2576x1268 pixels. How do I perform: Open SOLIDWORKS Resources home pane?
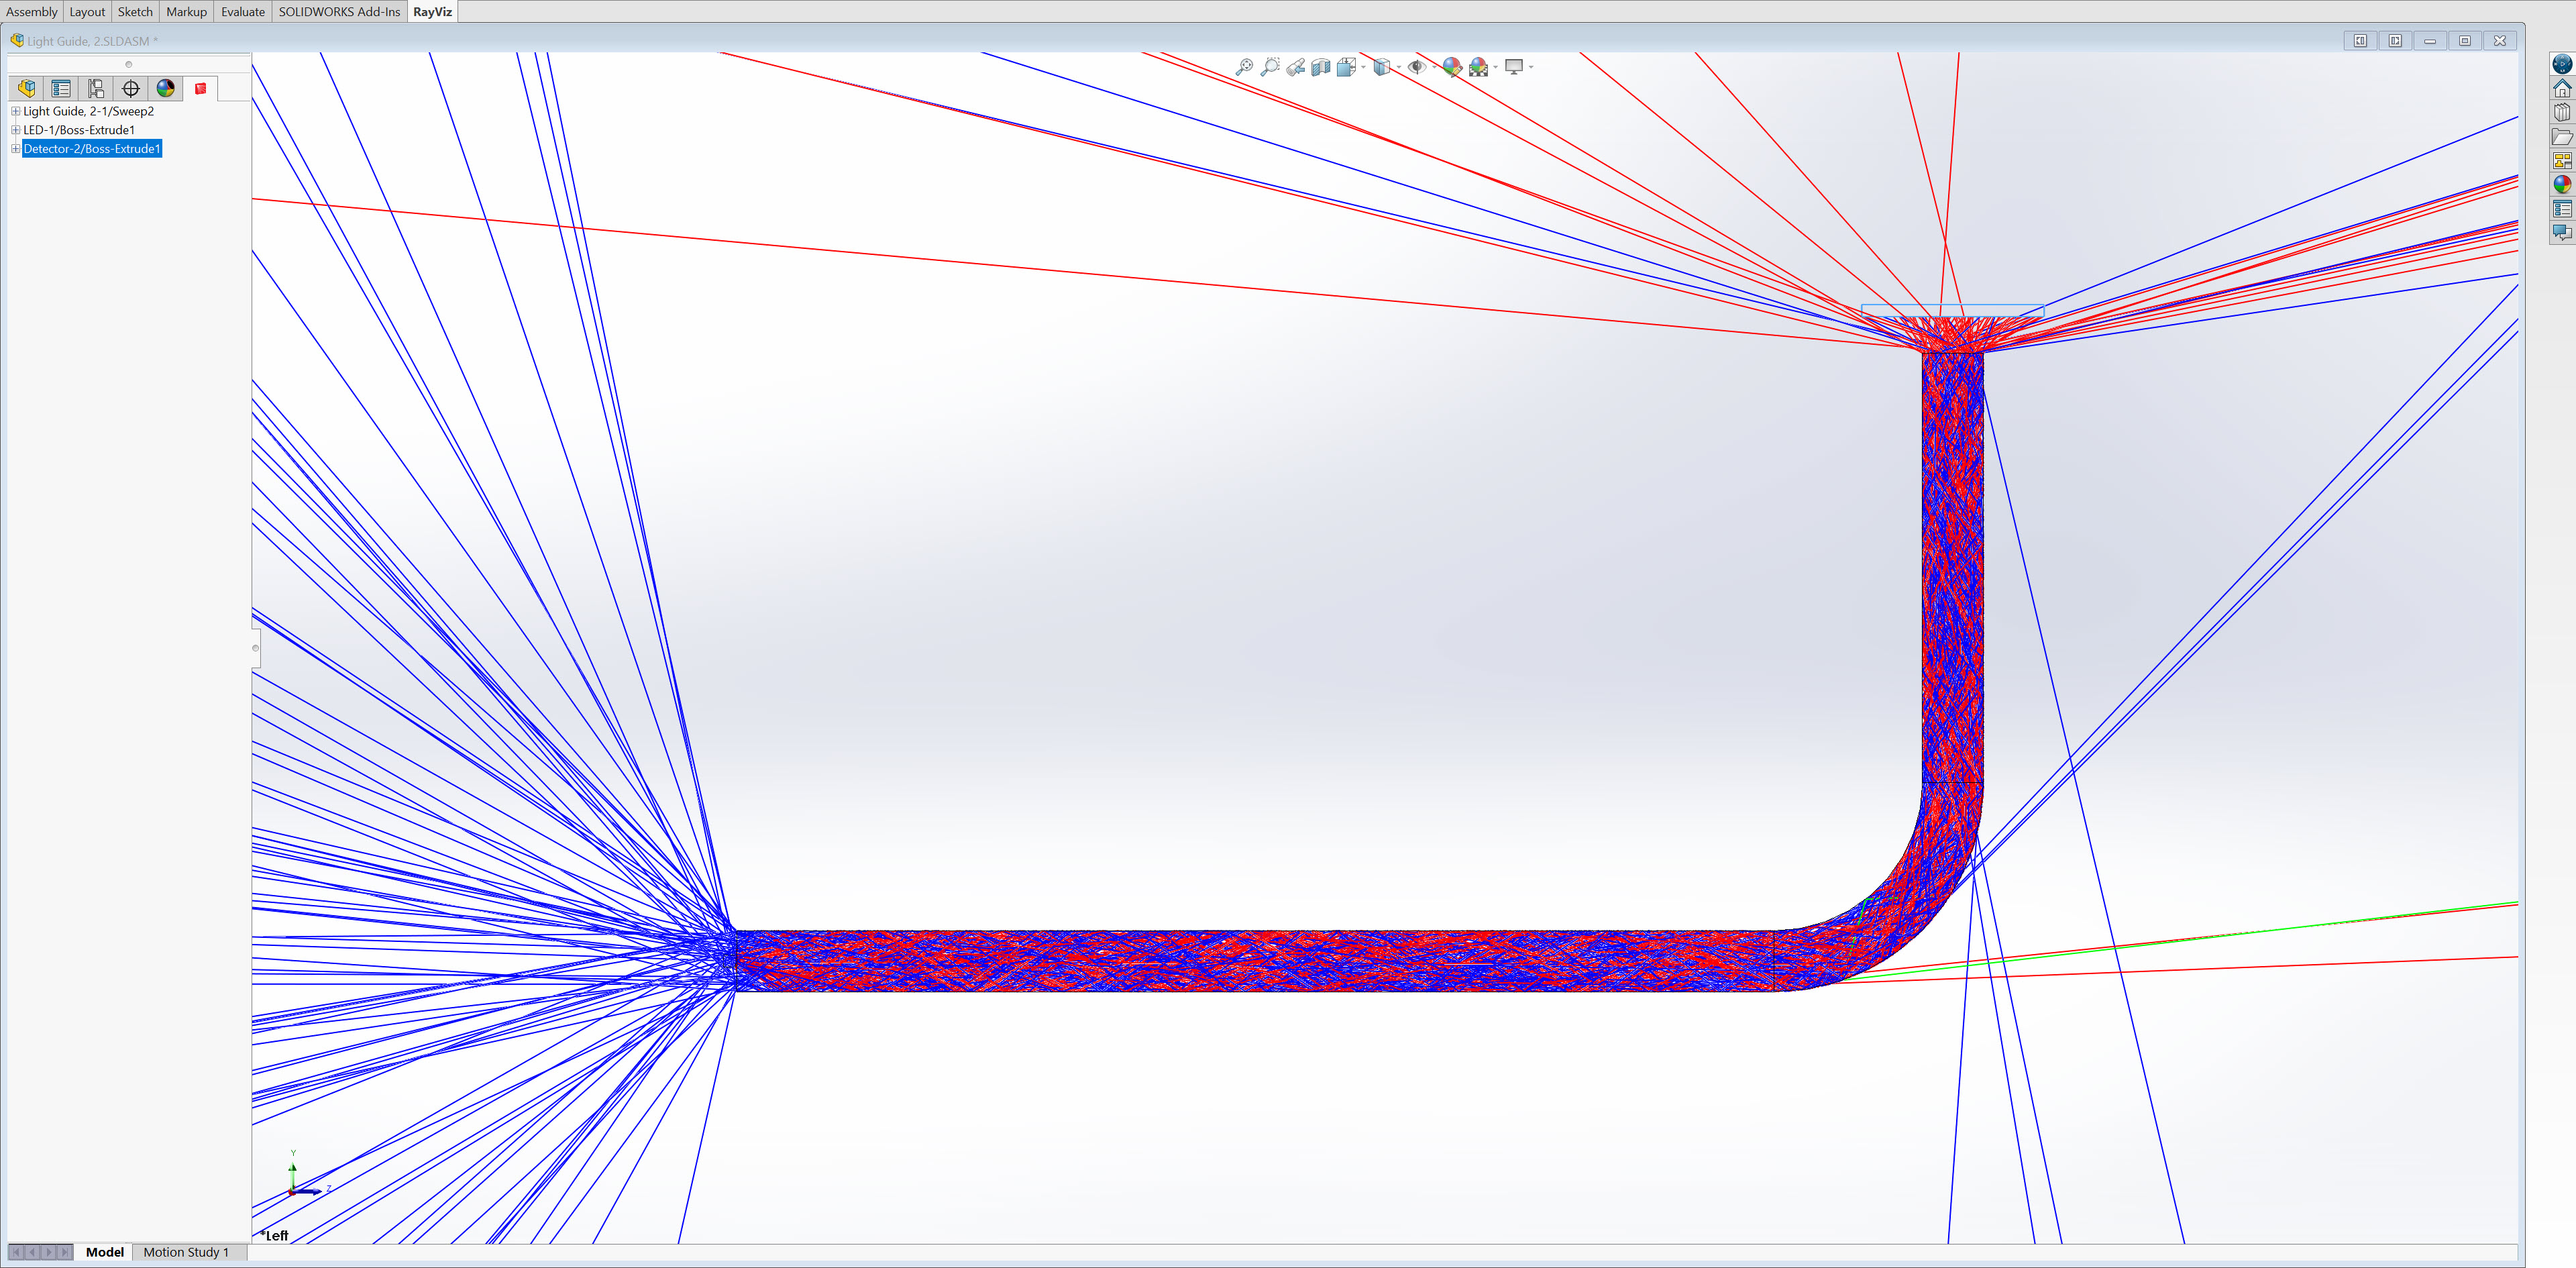tap(2562, 88)
